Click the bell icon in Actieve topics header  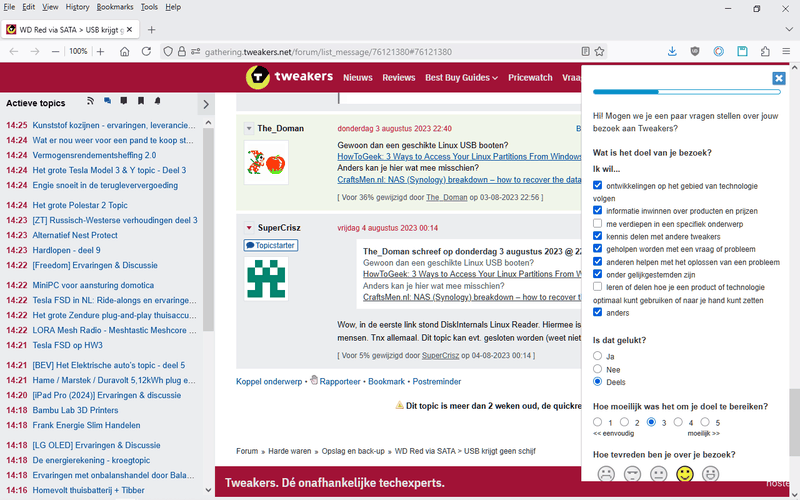[x=158, y=101]
